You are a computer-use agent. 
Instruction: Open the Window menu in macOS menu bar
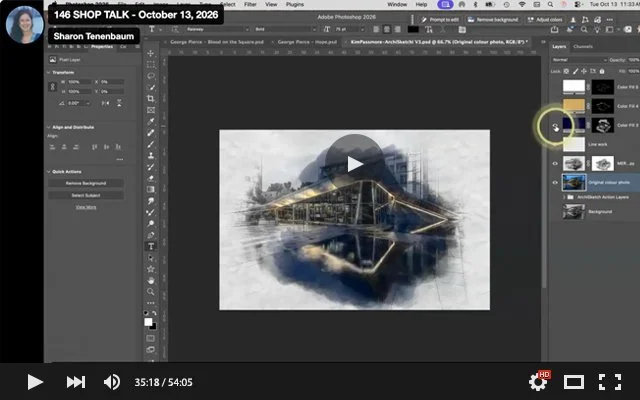pos(397,4)
